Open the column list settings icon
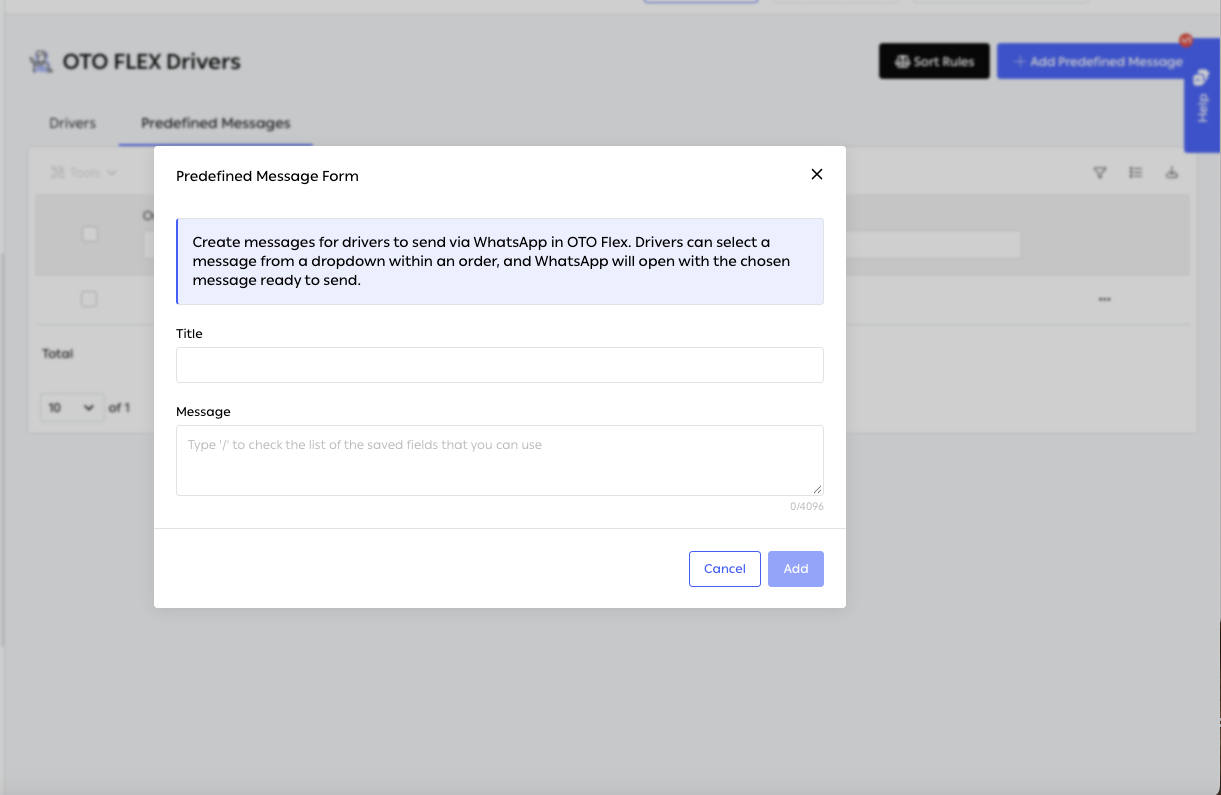The height and width of the screenshot is (795, 1221). [1136, 173]
